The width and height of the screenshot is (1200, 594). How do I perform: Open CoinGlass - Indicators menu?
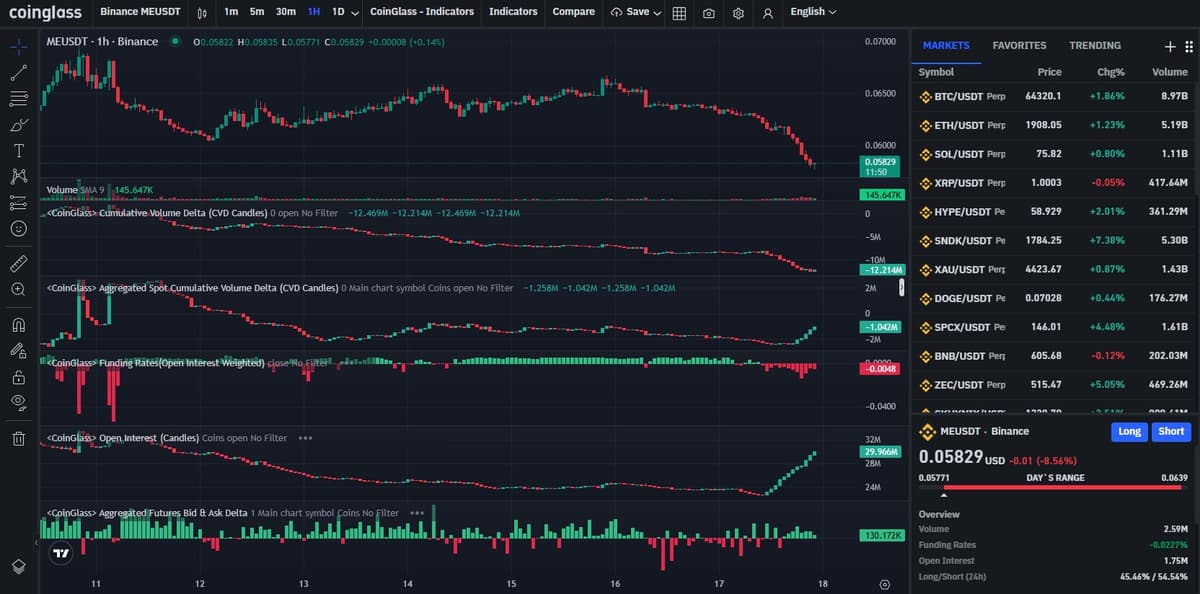click(422, 12)
